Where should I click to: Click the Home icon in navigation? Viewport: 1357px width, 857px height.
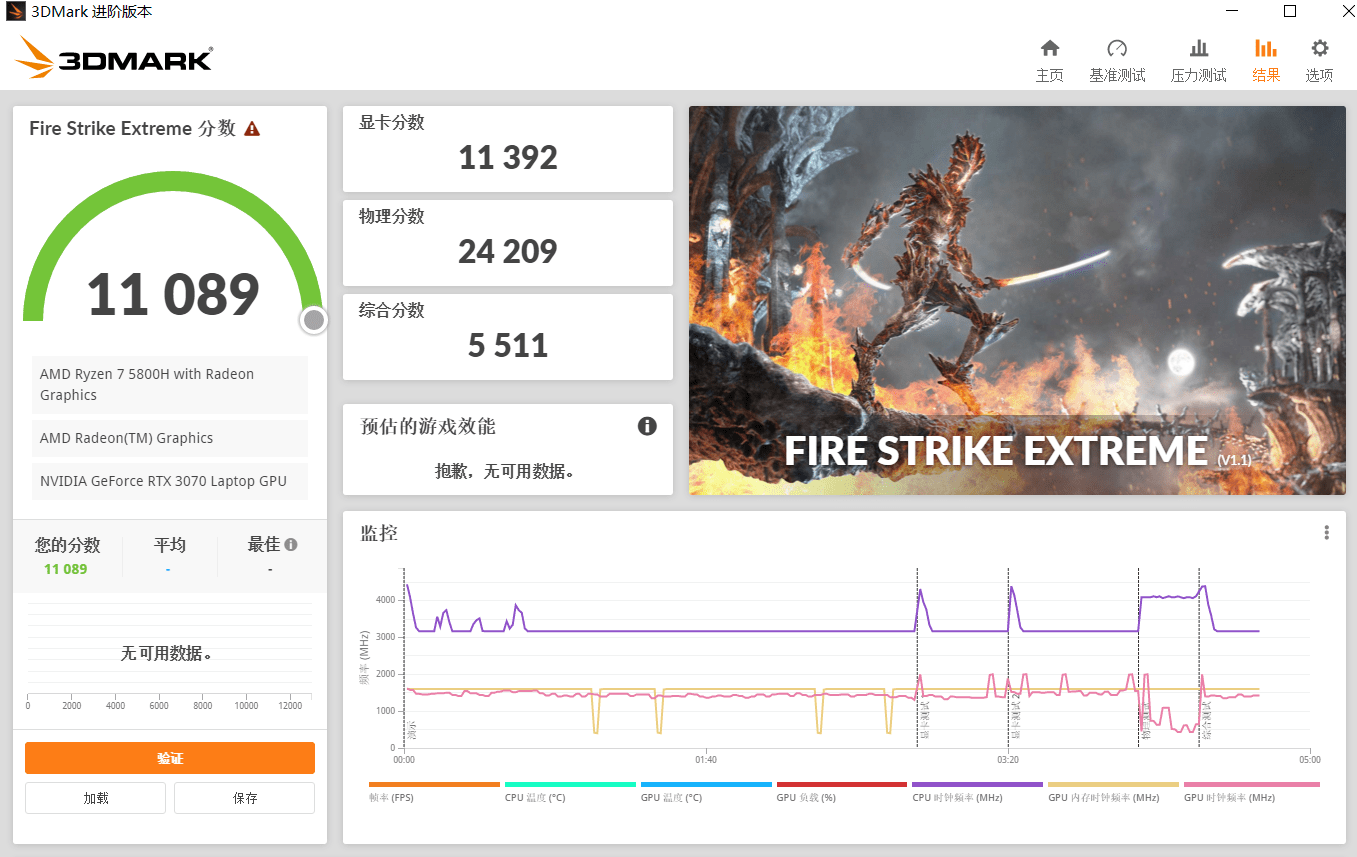point(1049,49)
